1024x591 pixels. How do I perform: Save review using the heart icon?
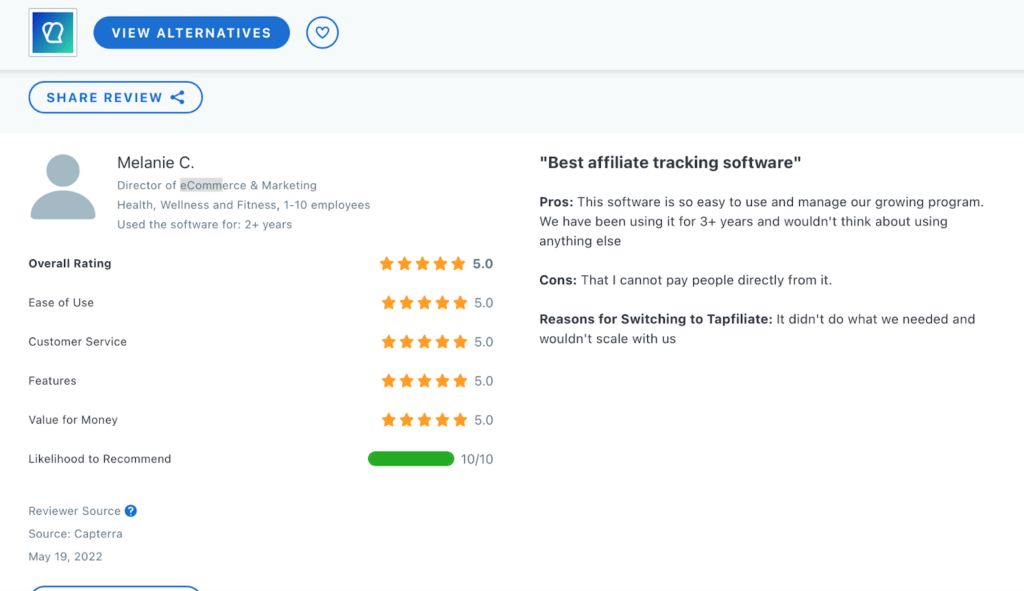tap(322, 32)
